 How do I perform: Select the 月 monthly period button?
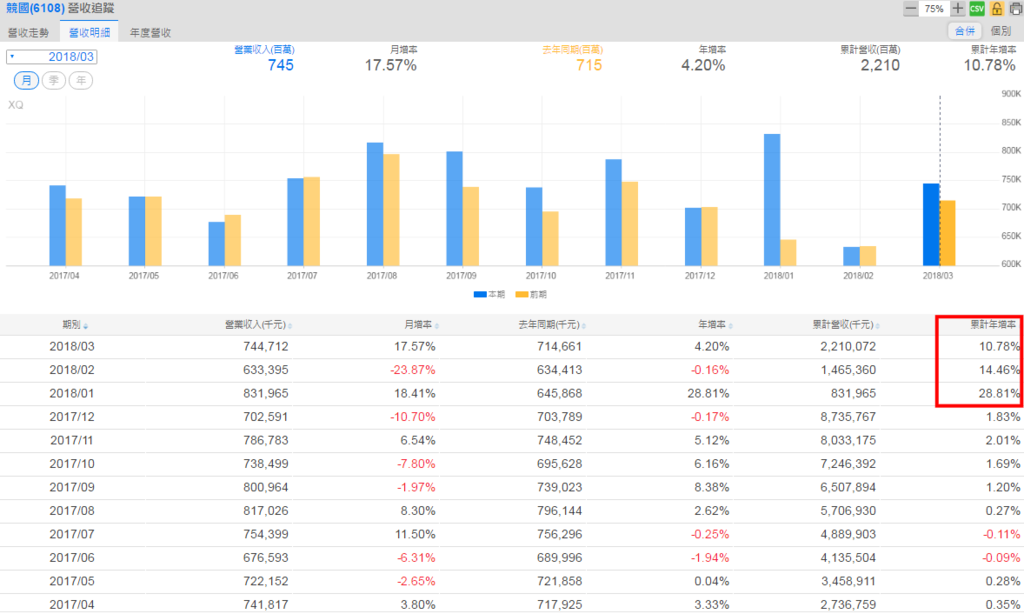coord(26,80)
